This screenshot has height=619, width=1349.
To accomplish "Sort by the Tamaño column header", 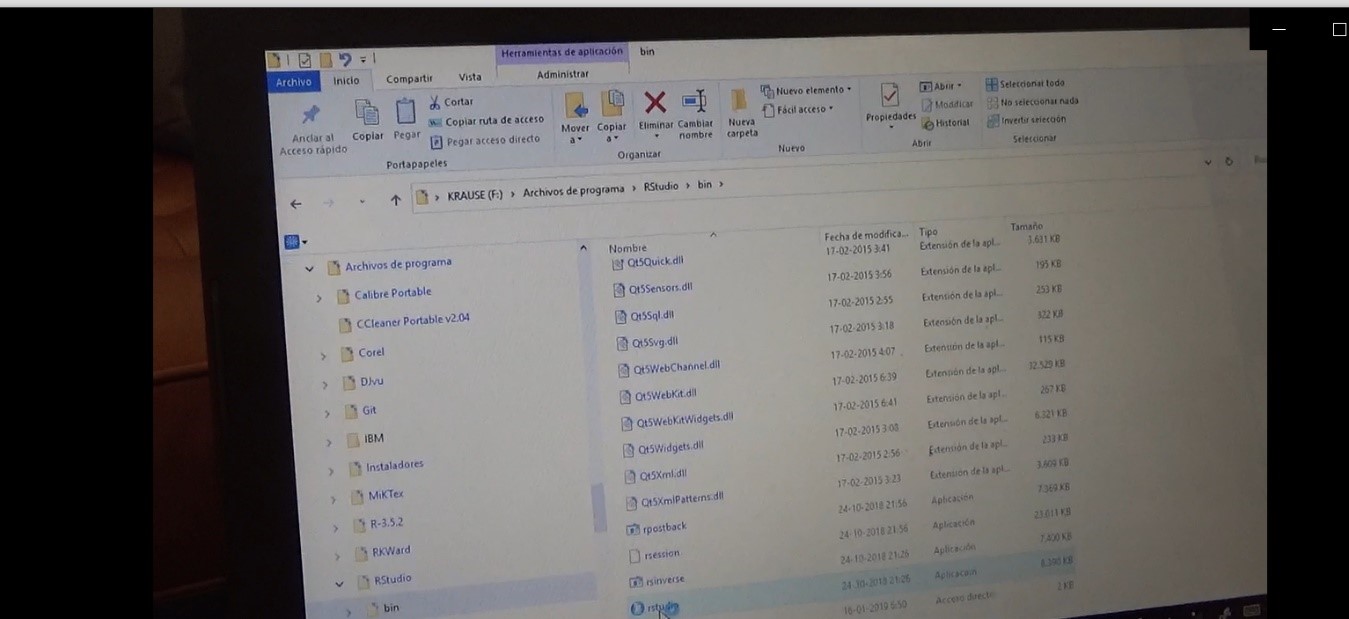I will [1026, 227].
